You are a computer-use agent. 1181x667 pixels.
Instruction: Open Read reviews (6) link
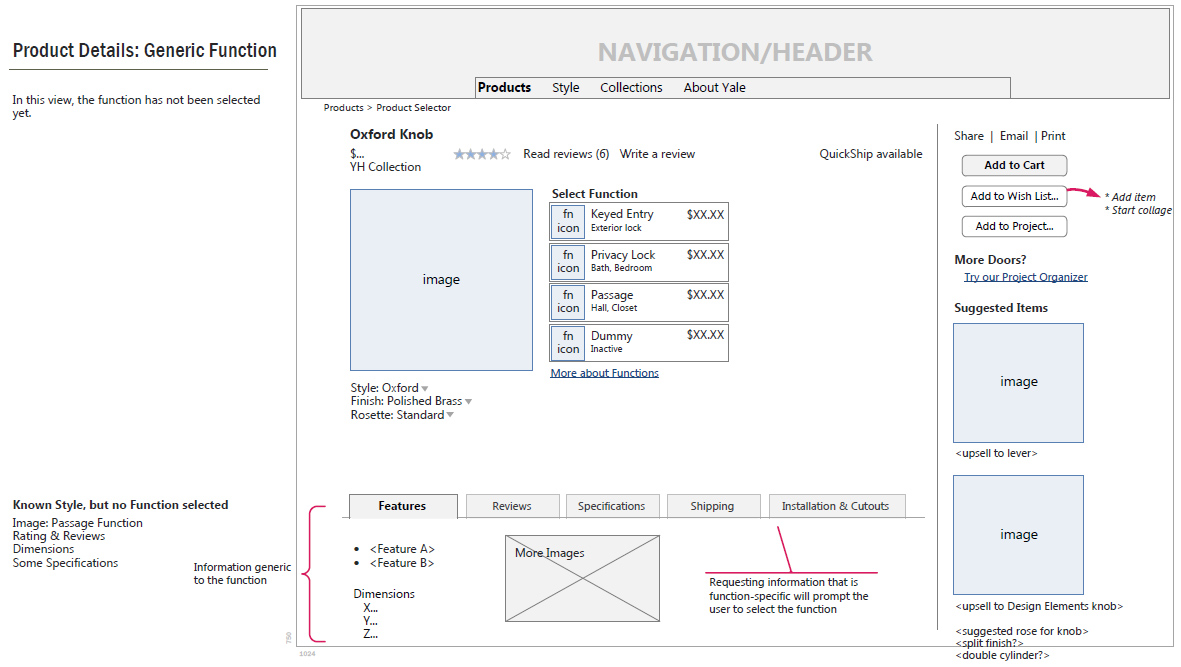[x=566, y=154]
